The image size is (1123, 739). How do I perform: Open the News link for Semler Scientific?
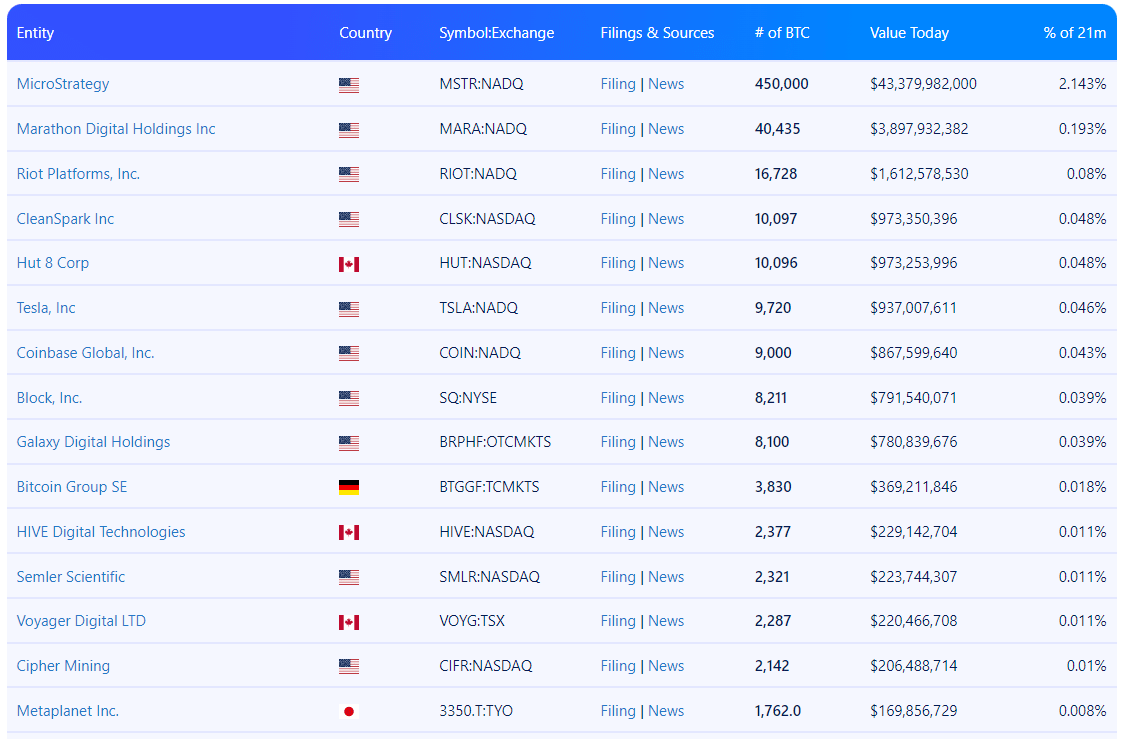pyautogui.click(x=666, y=577)
